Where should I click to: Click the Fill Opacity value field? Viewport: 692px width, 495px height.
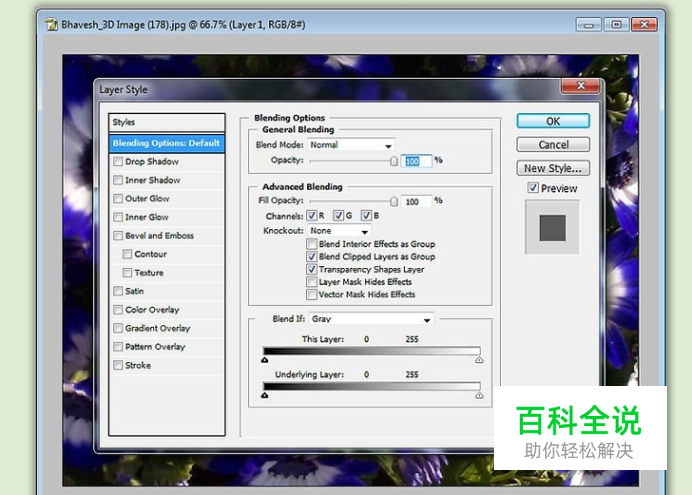coord(416,202)
